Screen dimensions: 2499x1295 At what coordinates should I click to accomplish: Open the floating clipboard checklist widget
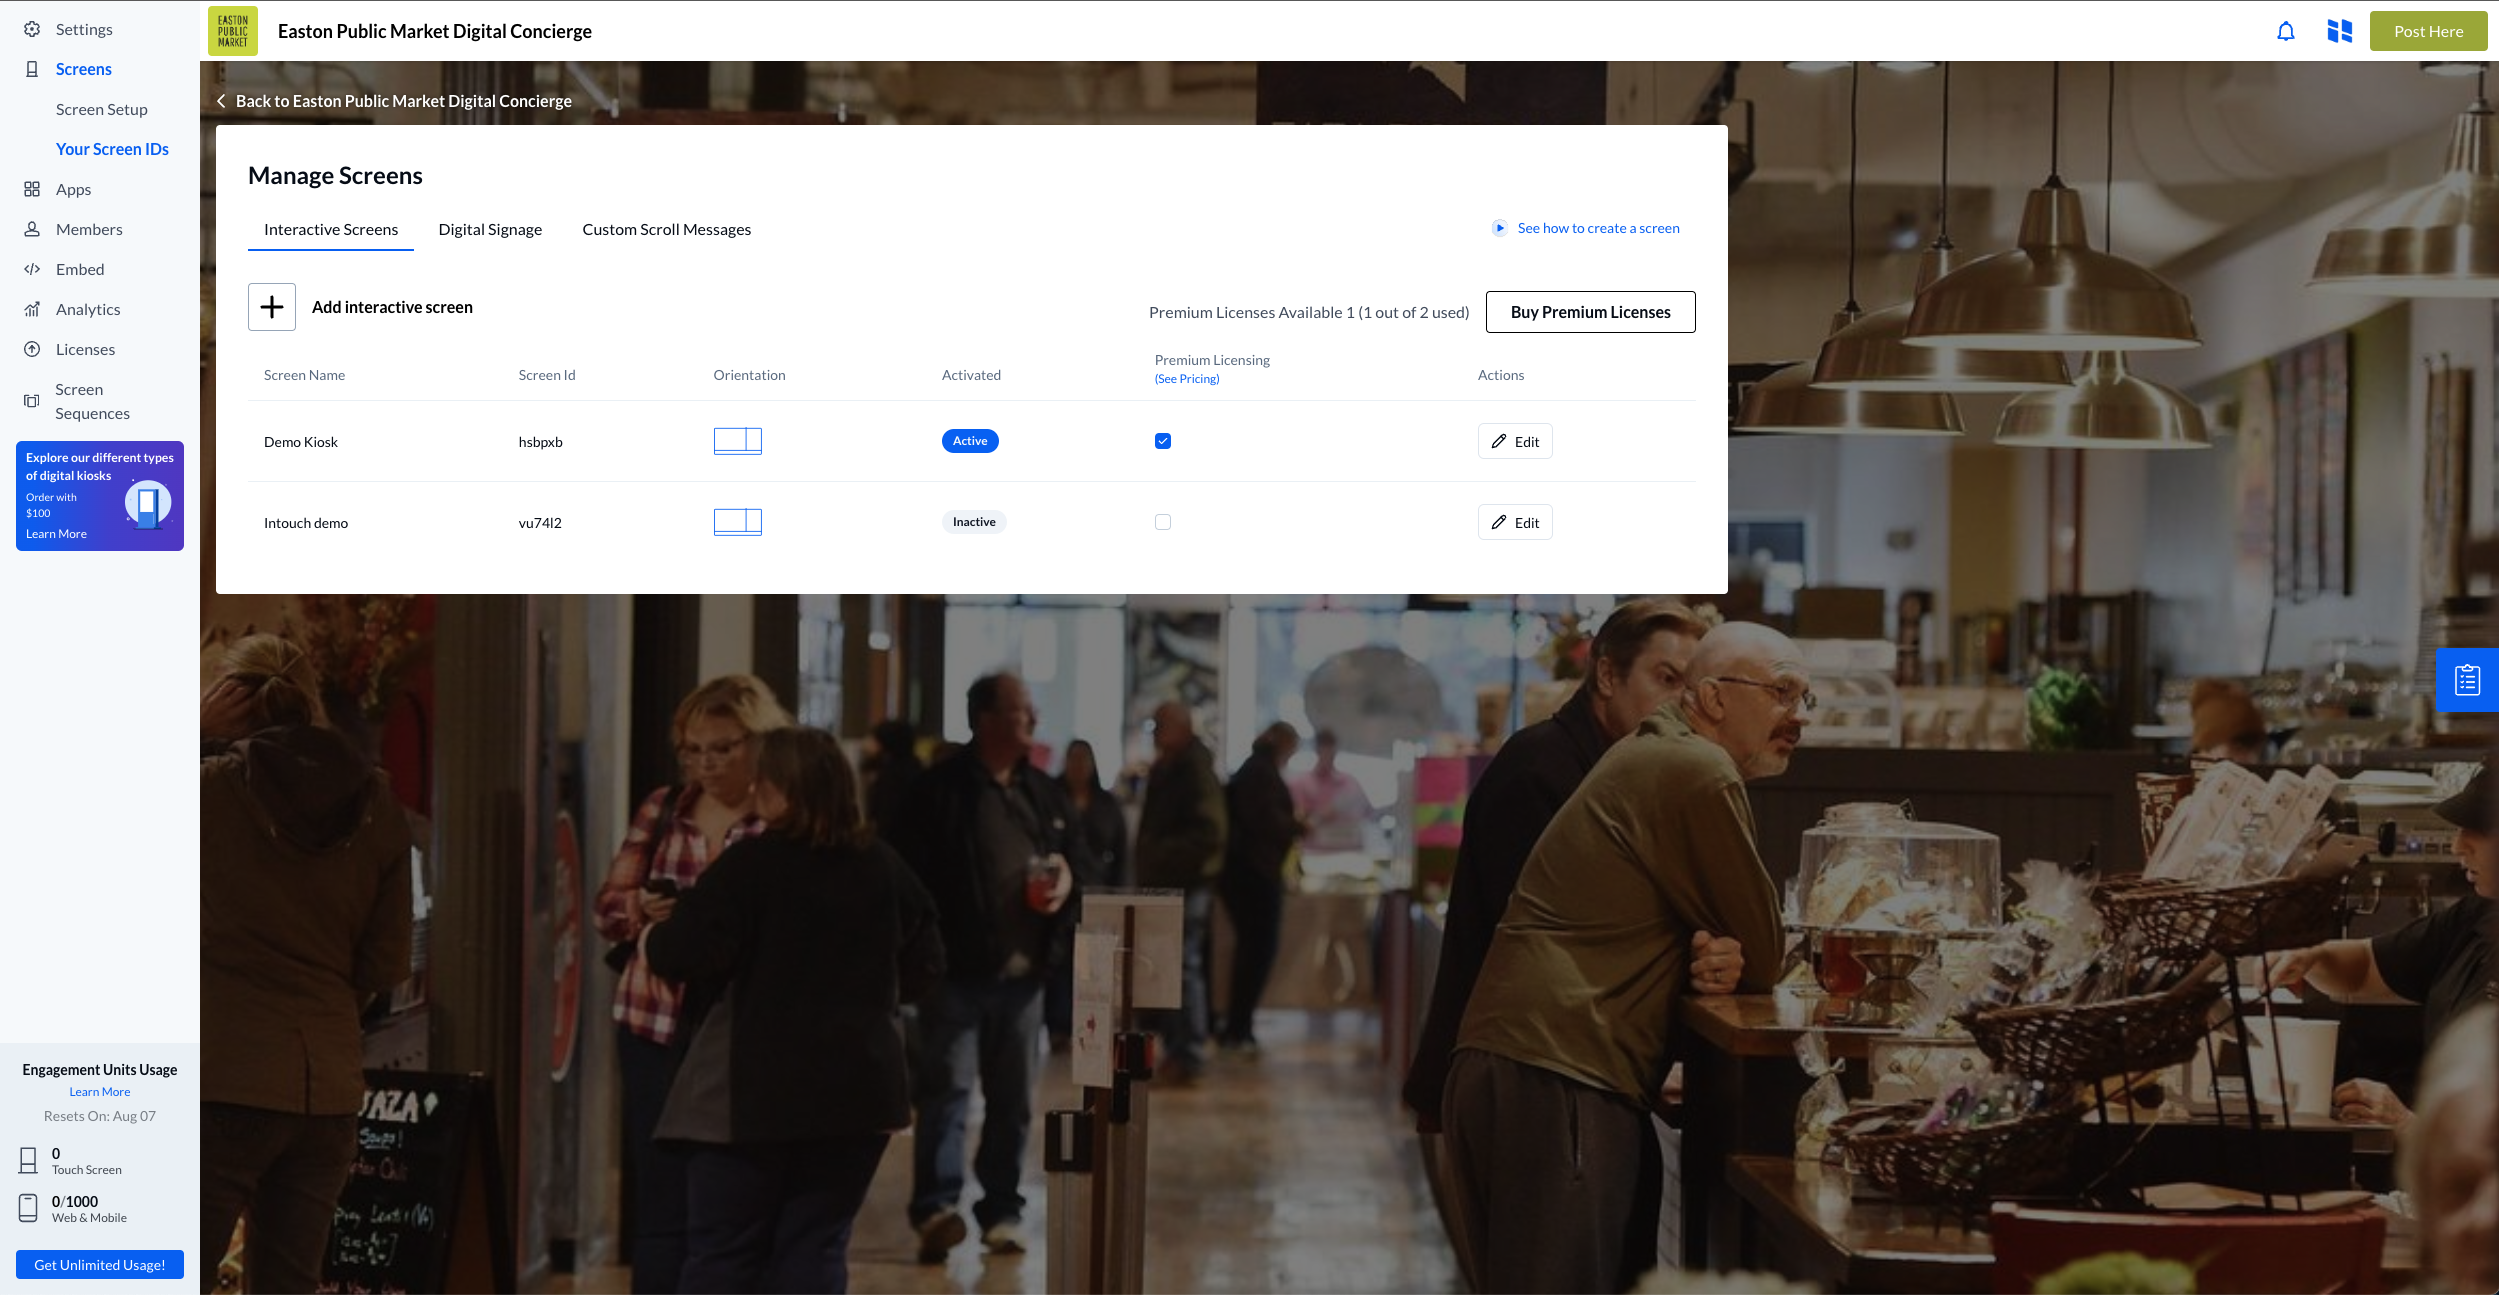[x=2467, y=680]
